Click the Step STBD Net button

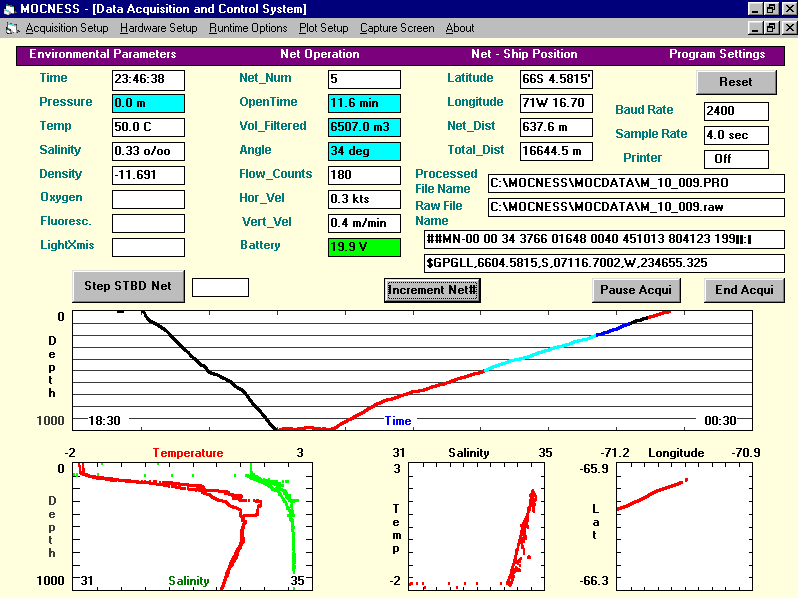[128, 286]
